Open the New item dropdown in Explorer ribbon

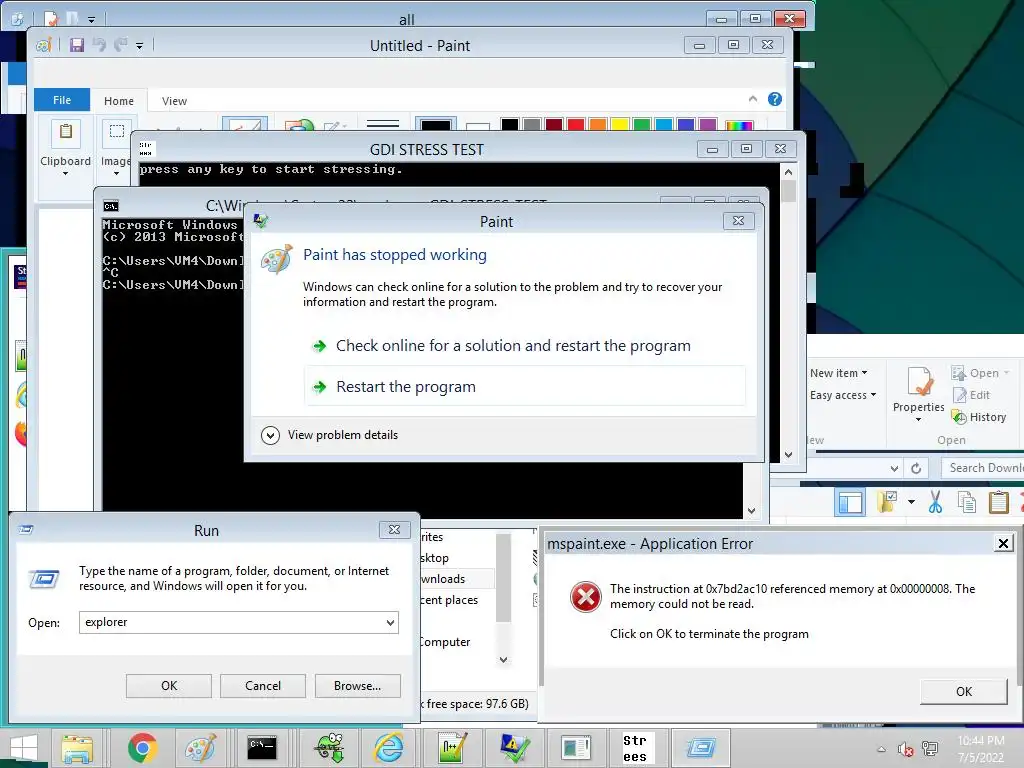click(839, 373)
